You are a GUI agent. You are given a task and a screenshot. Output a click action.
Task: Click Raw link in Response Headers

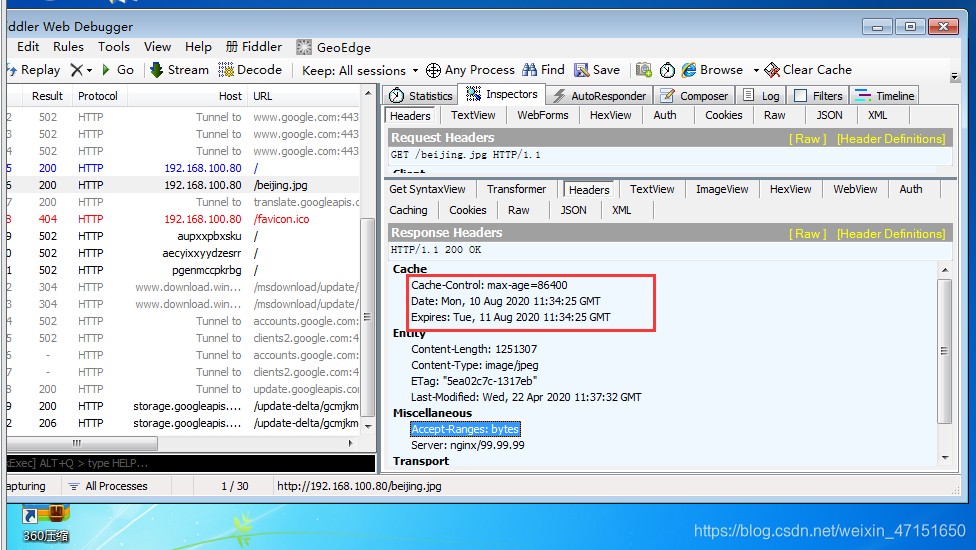click(x=807, y=234)
